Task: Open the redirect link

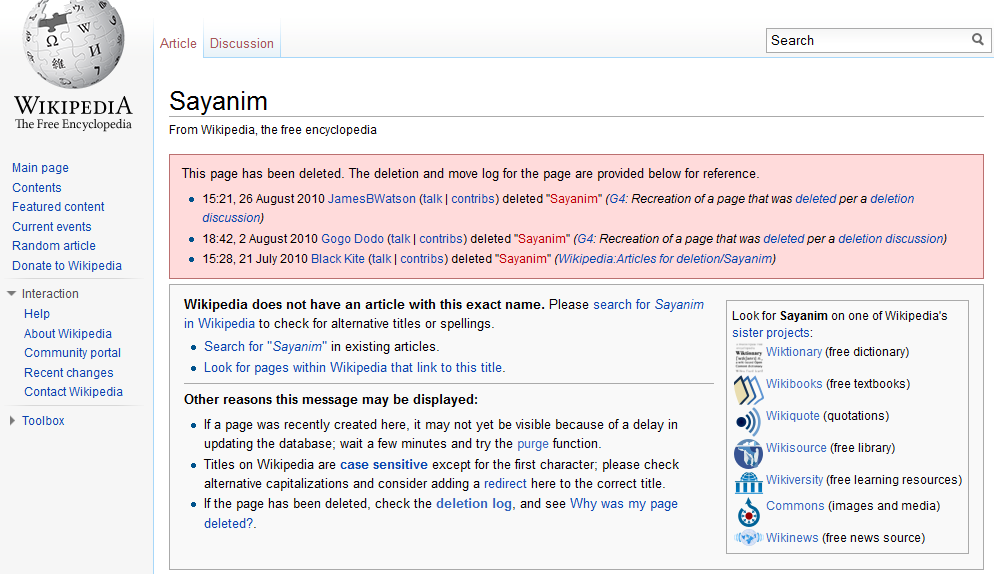Action: 505,483
